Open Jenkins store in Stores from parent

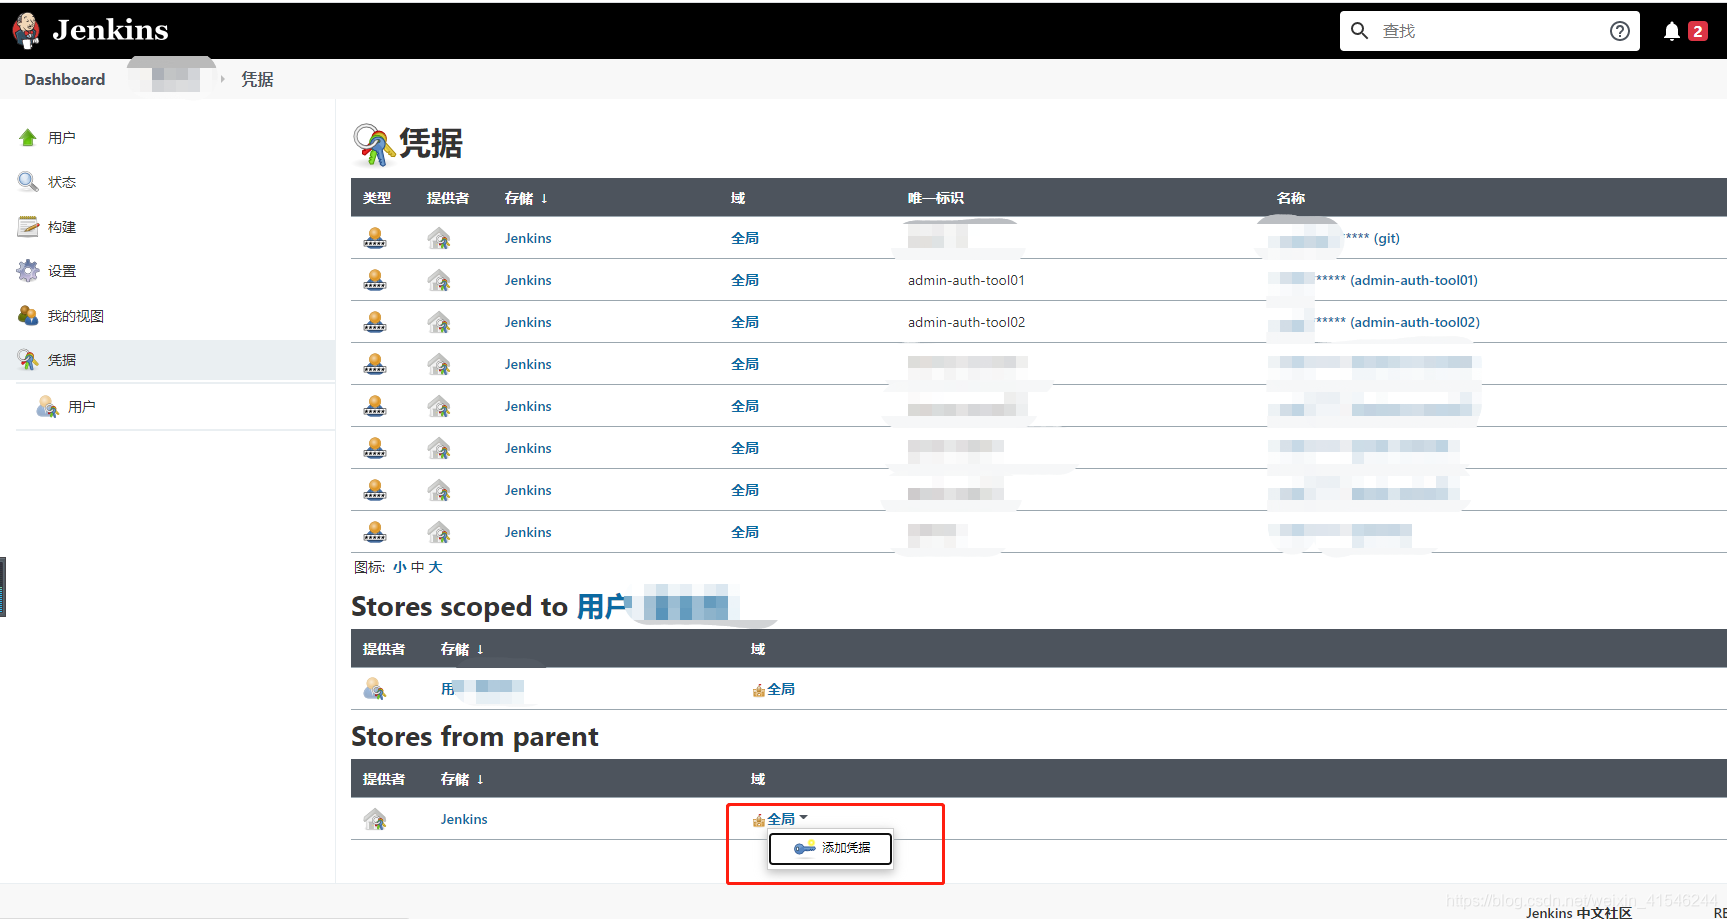pos(464,819)
